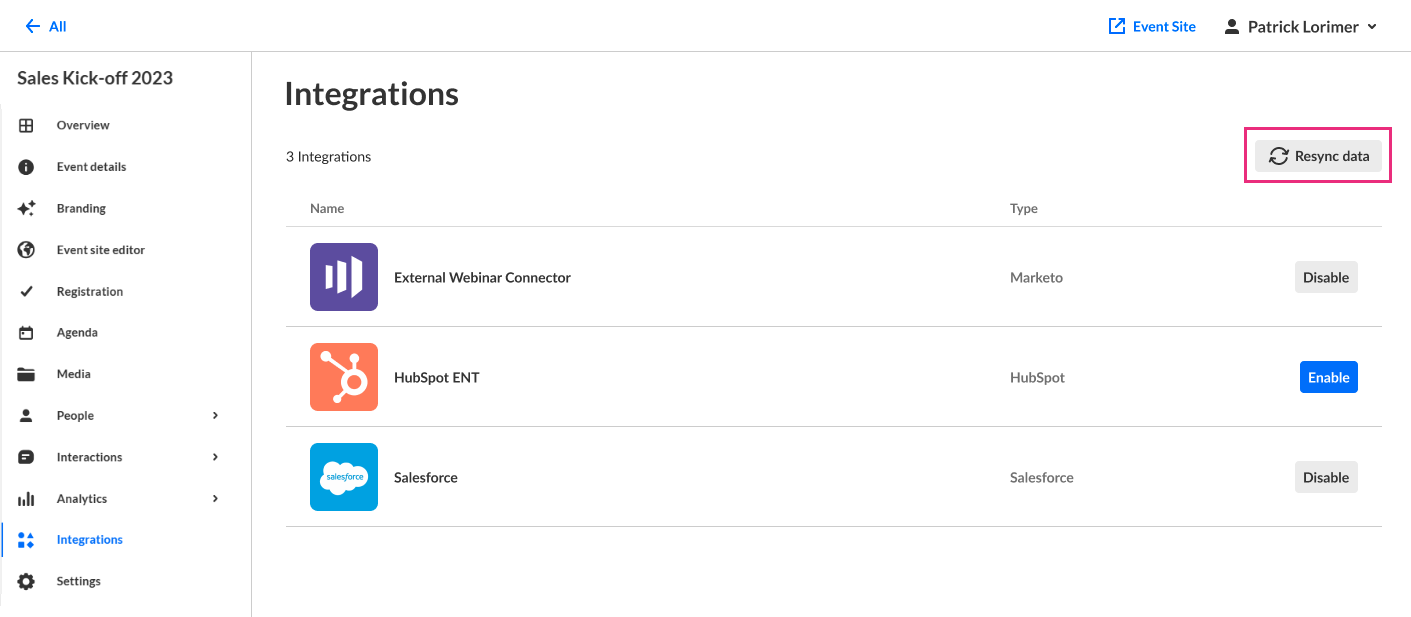Click the Agenda calendar icon
Screen dimensions: 1411x617
pos(27,333)
